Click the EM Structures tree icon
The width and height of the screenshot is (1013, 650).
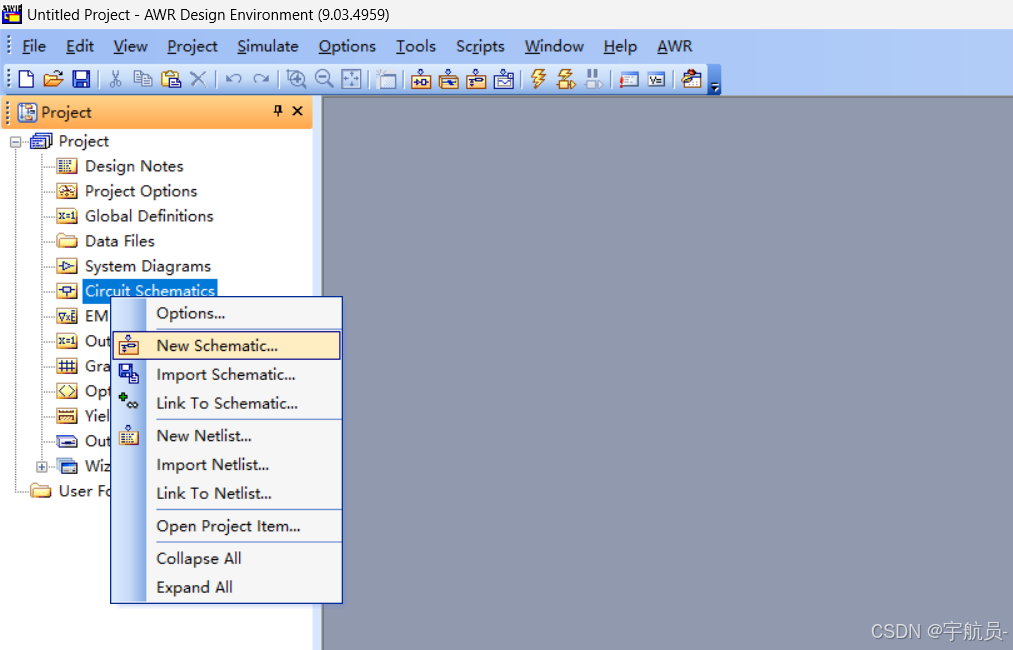pos(67,316)
